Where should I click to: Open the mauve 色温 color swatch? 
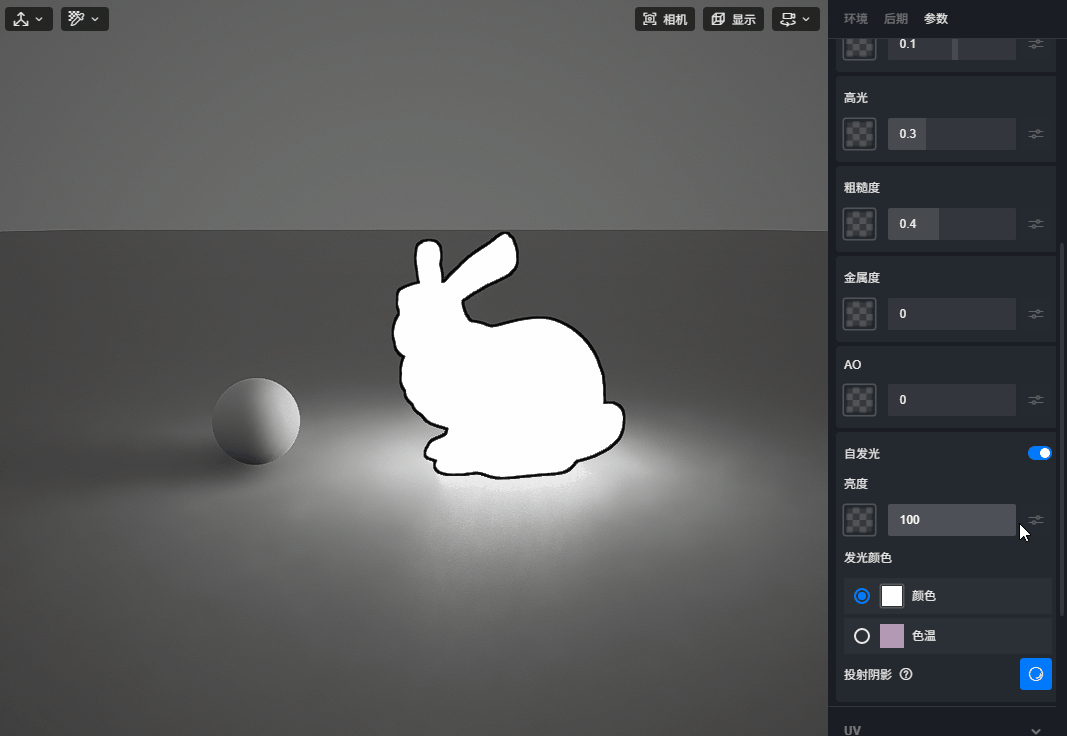point(891,636)
